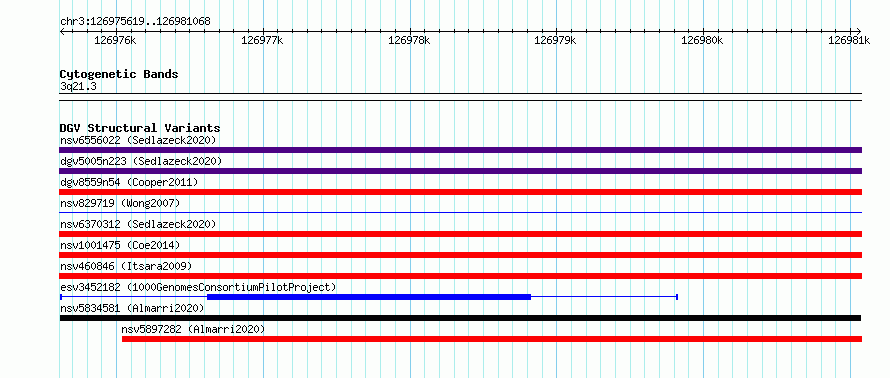Open the dgv5005n223 (Sedlazeck2020) label
Screen dimensions: 890x378
click(141, 161)
